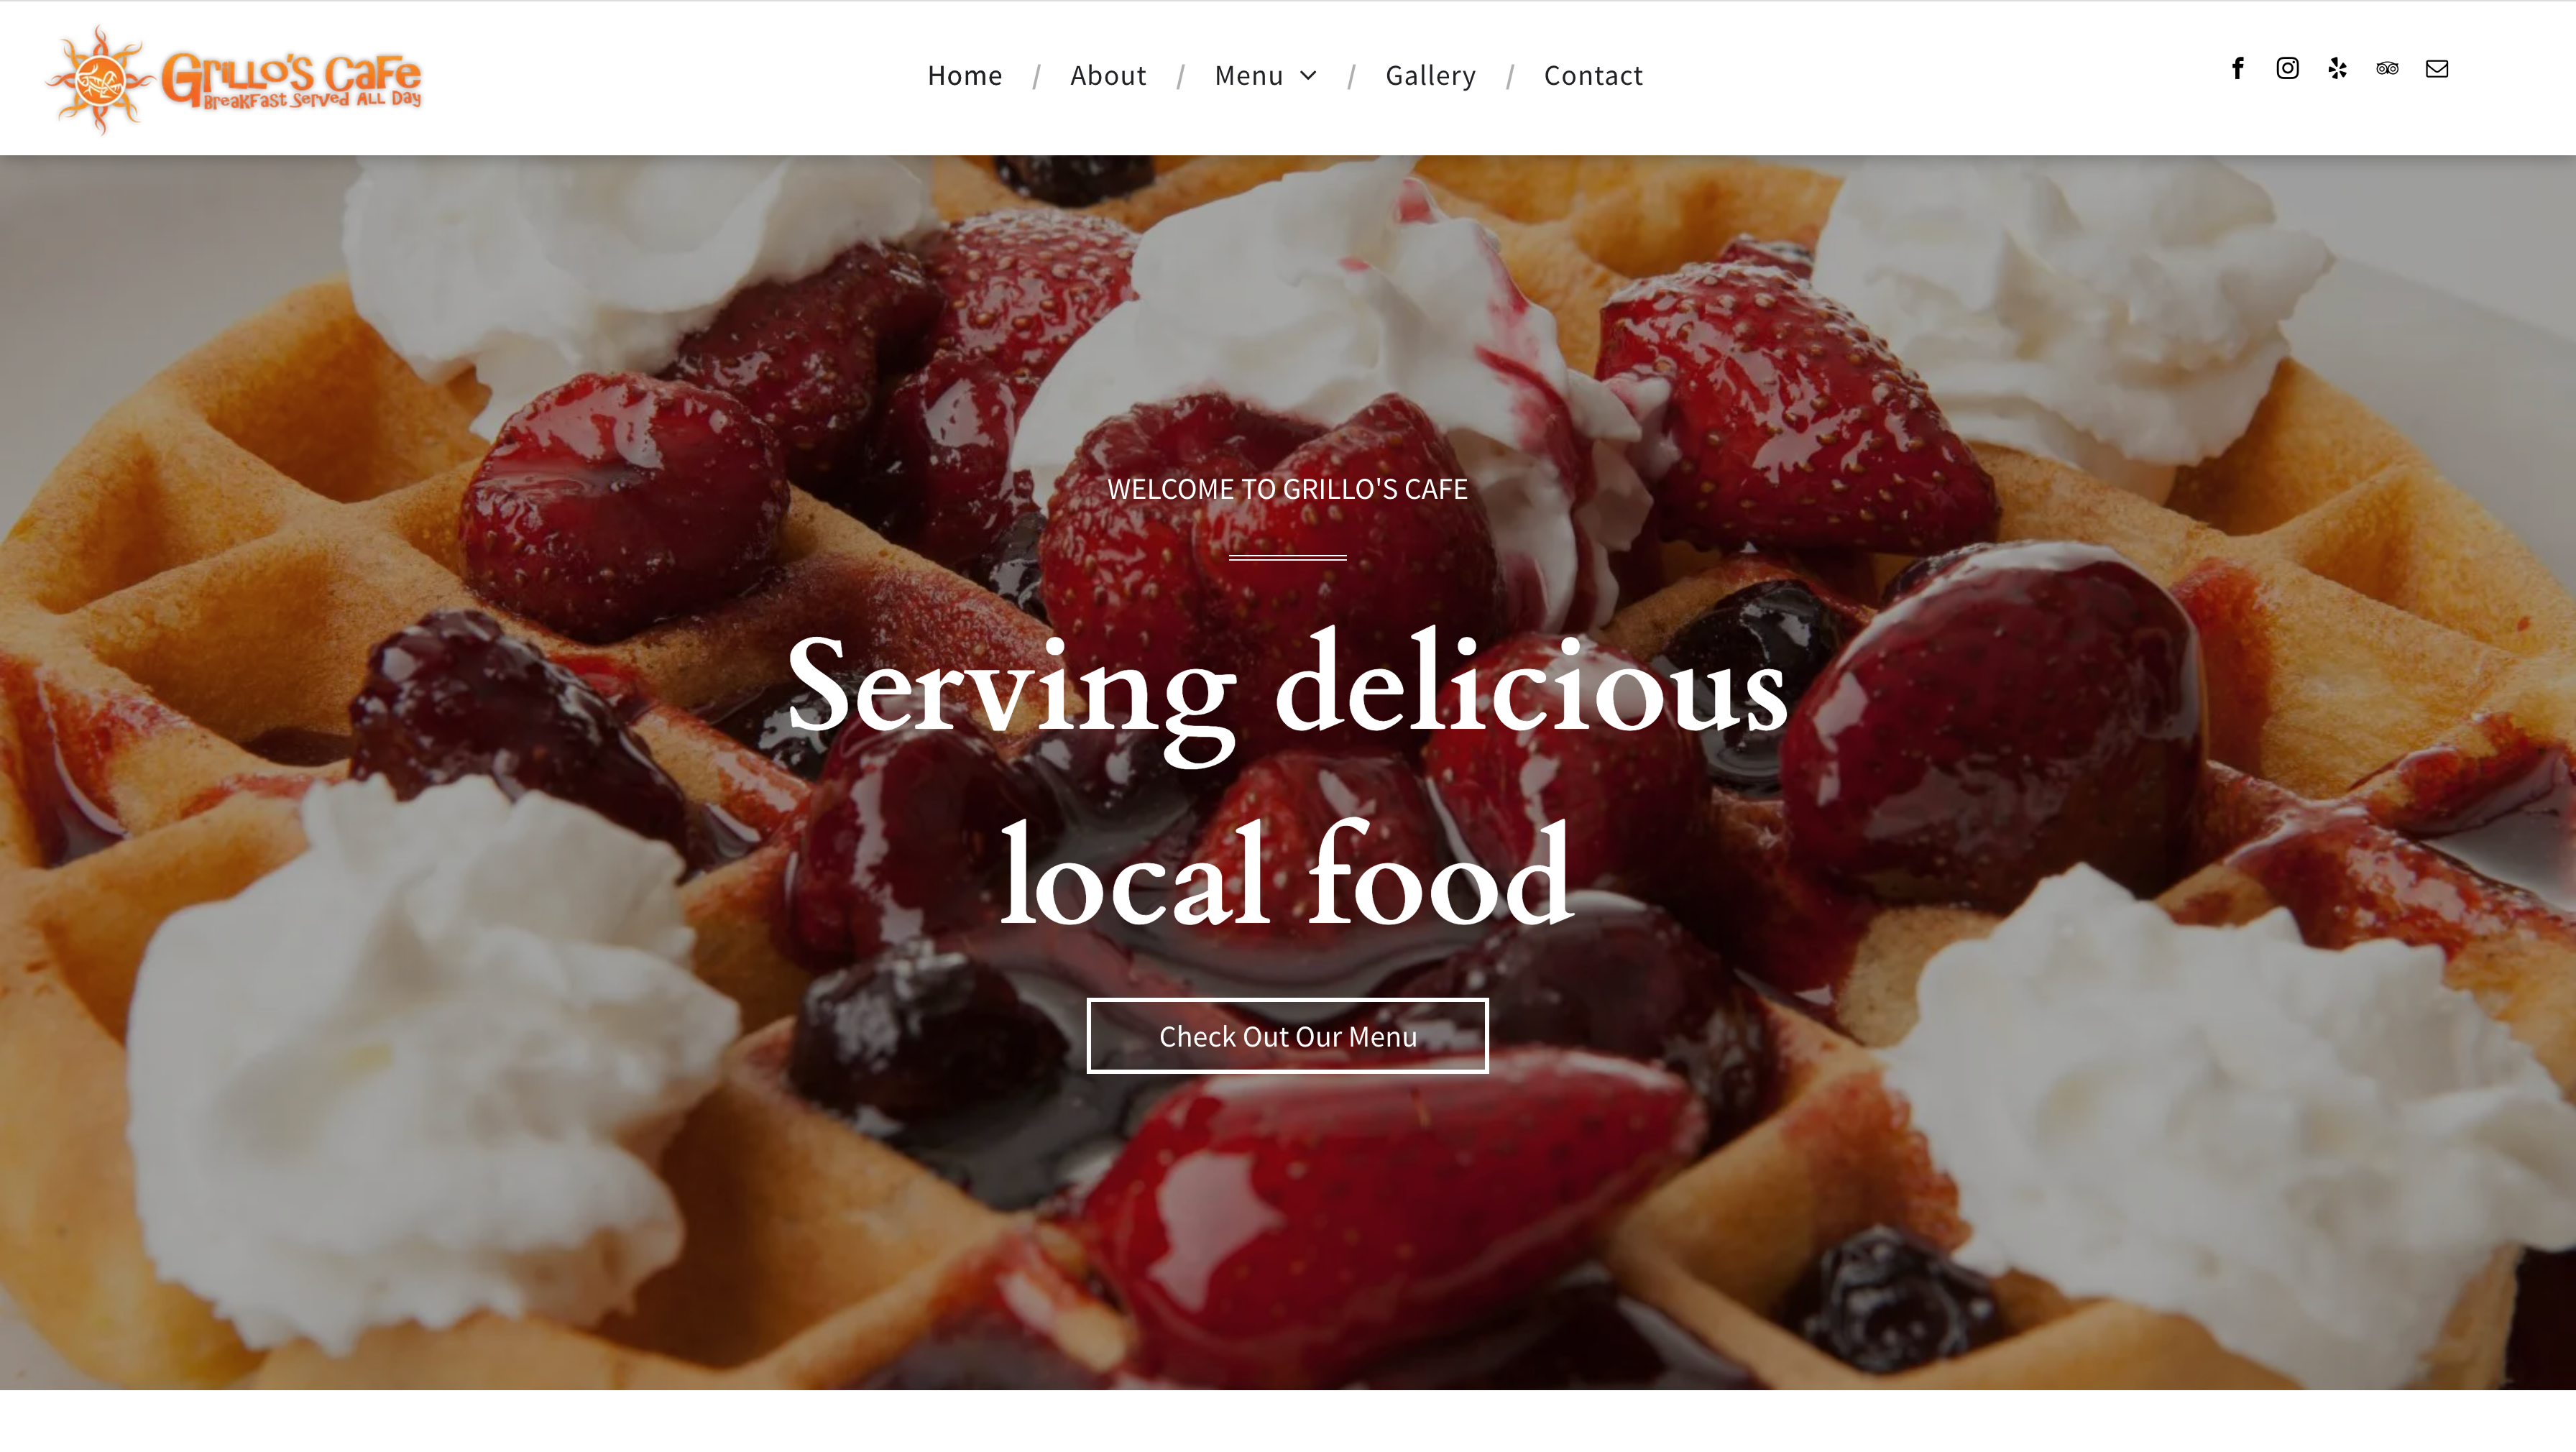Expand the Menu dropdown chevron
The image size is (2576, 1452).
[x=1308, y=75]
